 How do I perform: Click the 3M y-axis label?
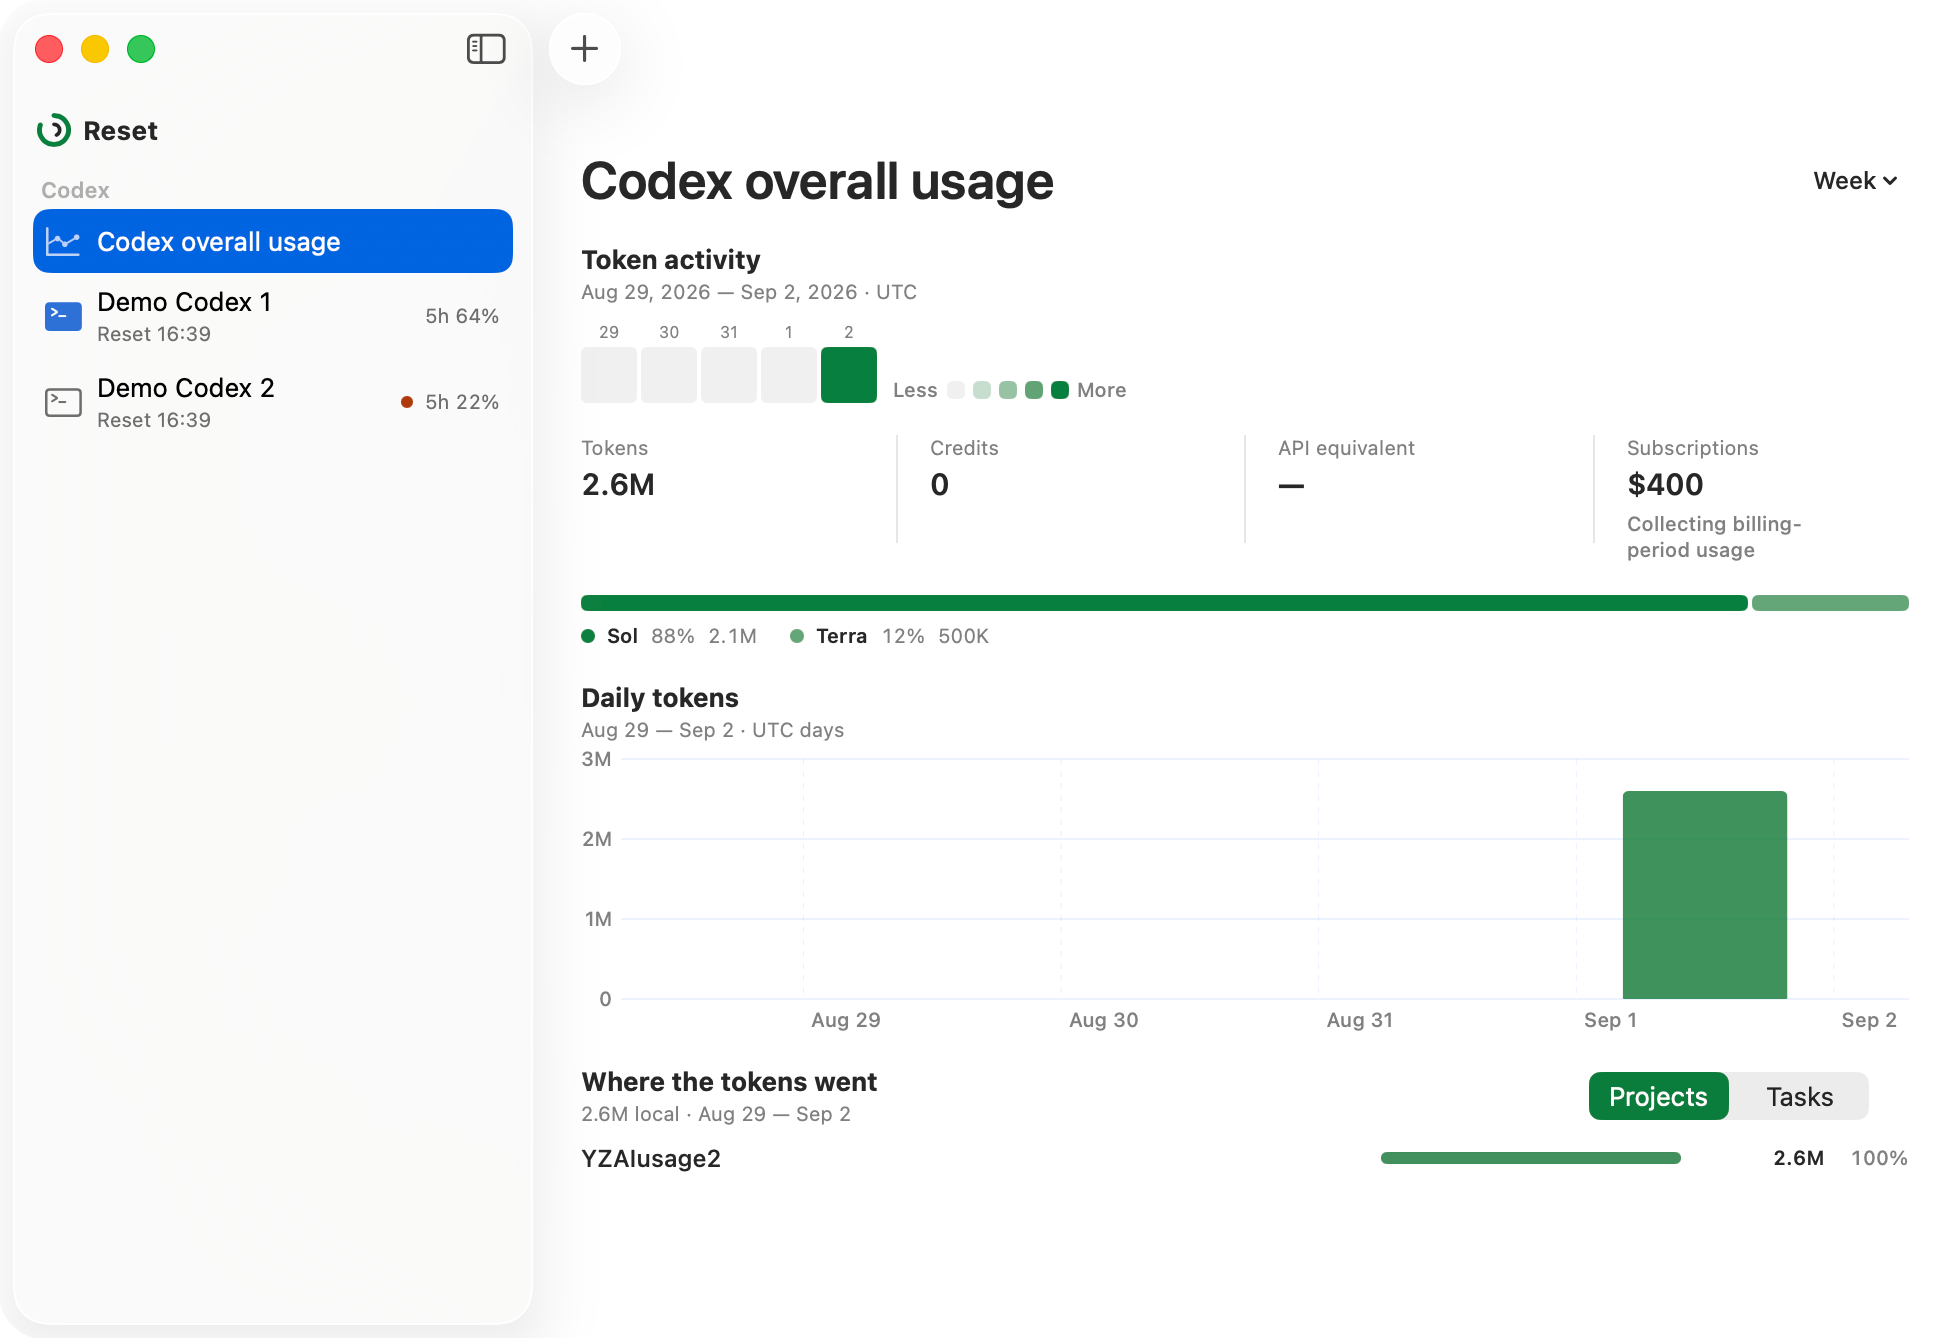click(x=596, y=759)
